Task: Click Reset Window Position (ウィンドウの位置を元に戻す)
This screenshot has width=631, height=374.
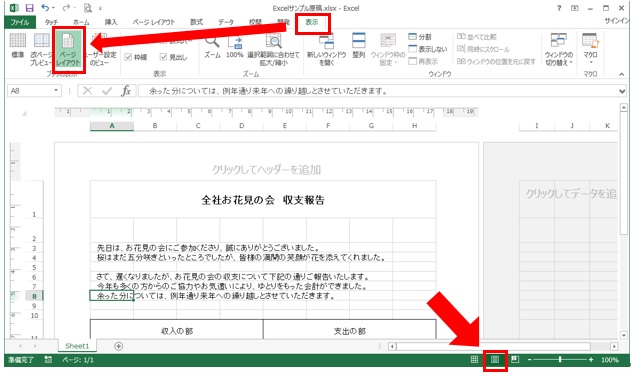Action: [496, 61]
